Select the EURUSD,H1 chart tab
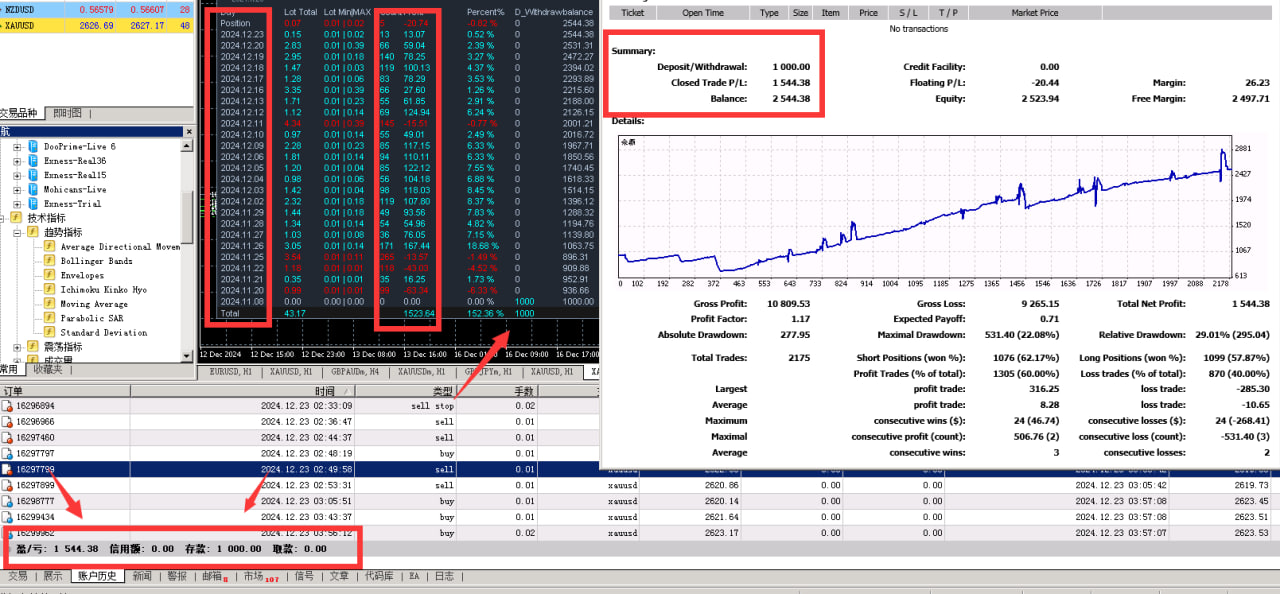Image resolution: width=1280 pixels, height=594 pixels. pos(230,371)
